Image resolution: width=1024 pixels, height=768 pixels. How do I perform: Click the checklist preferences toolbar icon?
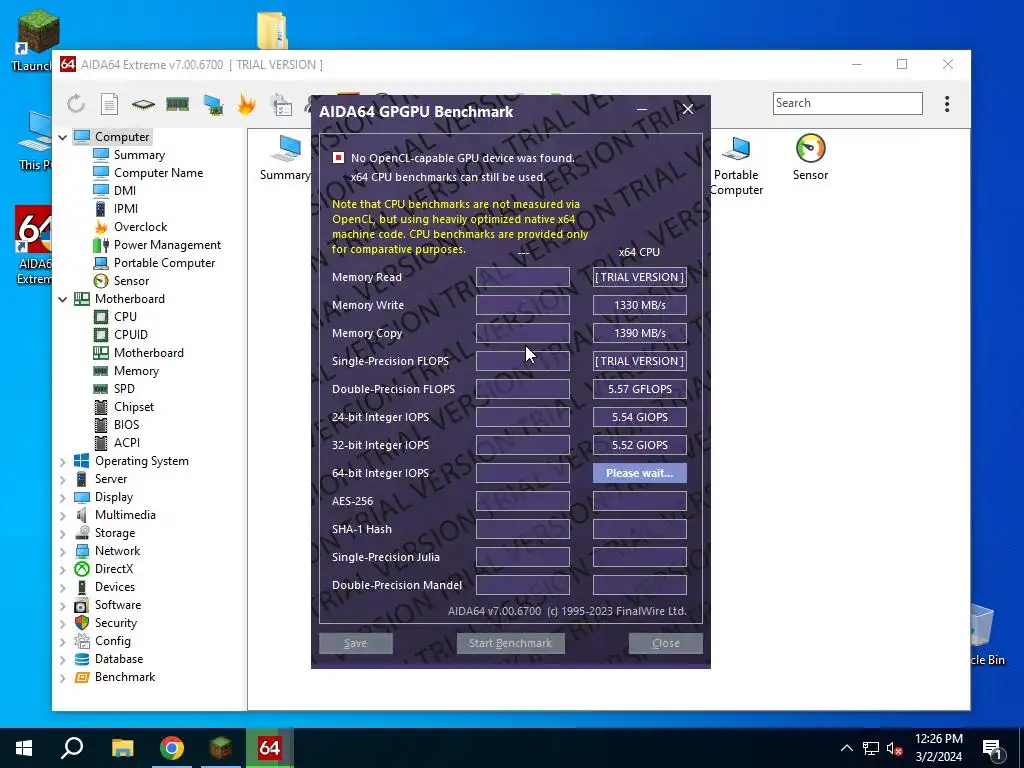(x=281, y=104)
